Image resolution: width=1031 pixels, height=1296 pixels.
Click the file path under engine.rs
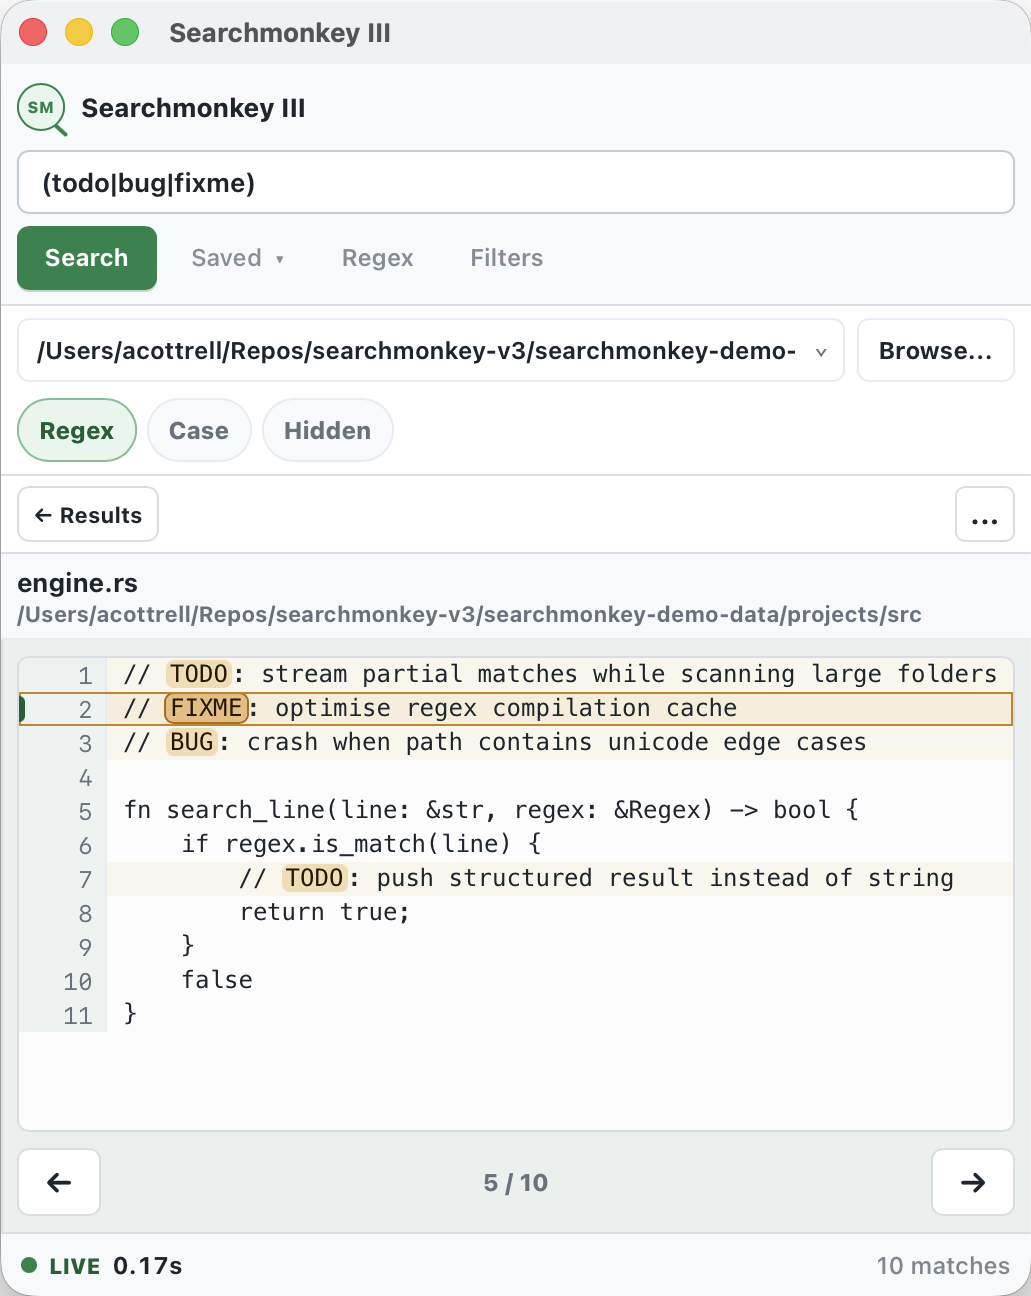470,614
